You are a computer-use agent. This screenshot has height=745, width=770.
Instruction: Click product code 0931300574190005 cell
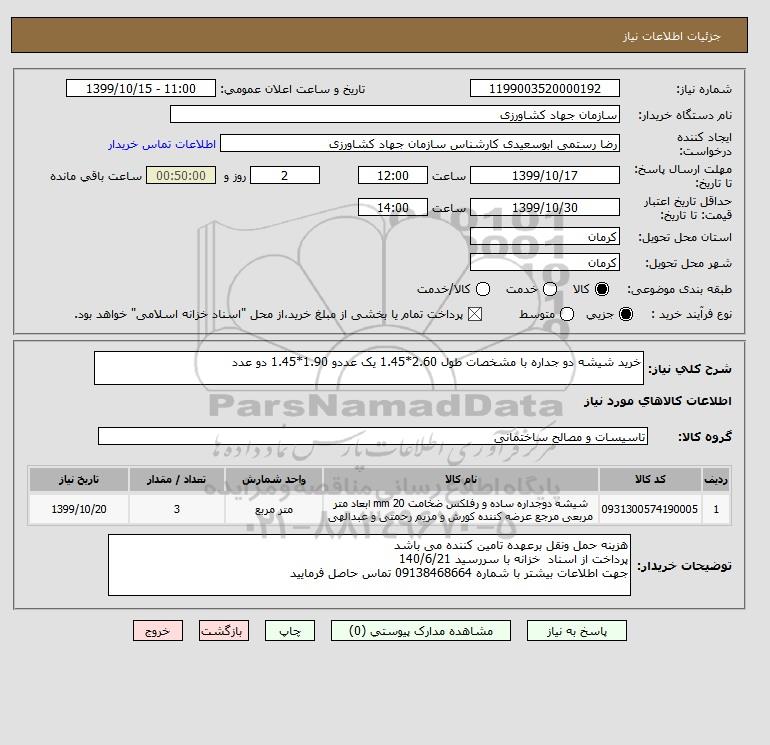click(650, 509)
